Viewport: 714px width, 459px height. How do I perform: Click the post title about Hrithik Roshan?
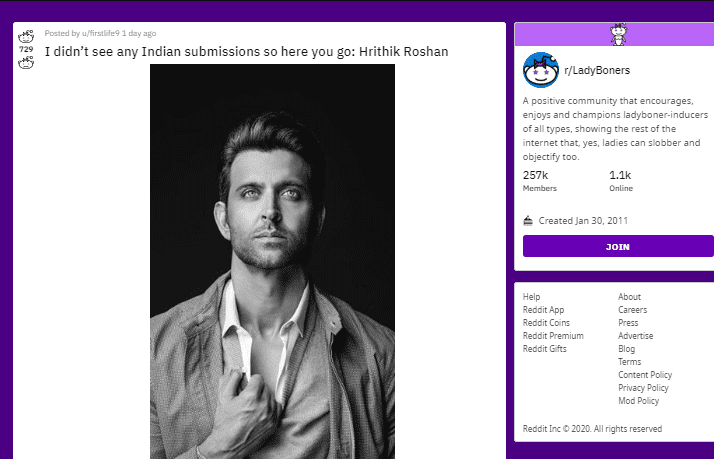tap(246, 51)
